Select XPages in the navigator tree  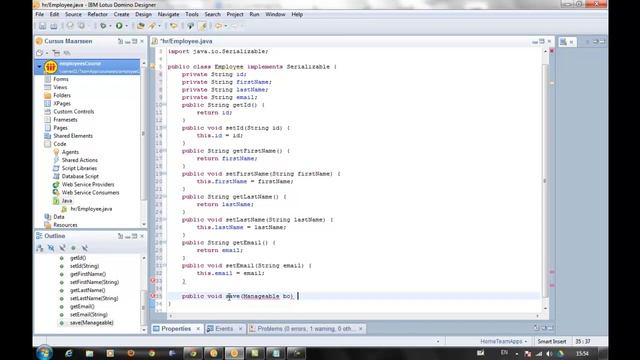tap(62, 103)
